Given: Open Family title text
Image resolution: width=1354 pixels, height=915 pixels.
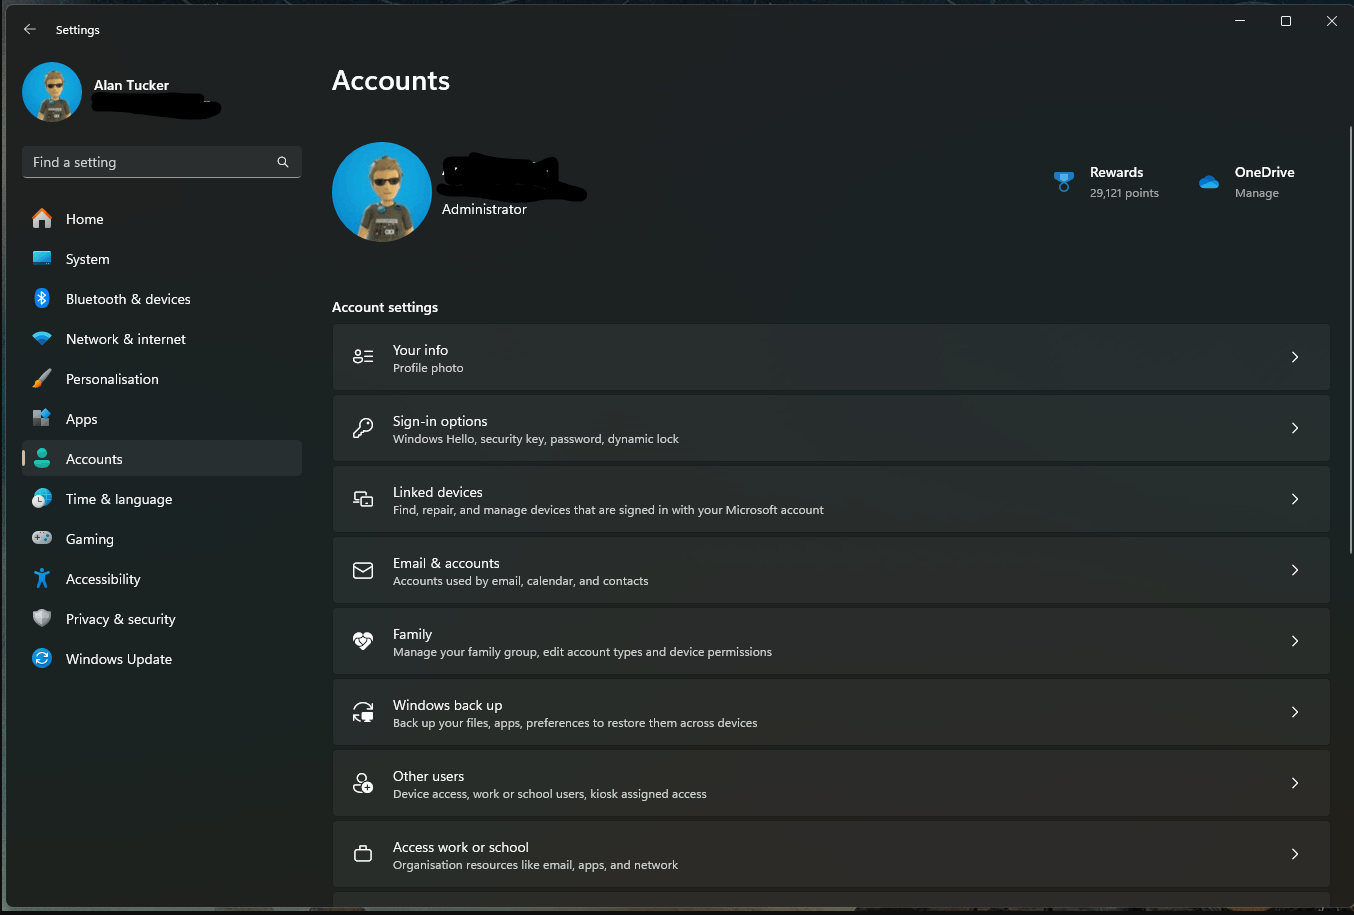Looking at the screenshot, I should point(412,634).
